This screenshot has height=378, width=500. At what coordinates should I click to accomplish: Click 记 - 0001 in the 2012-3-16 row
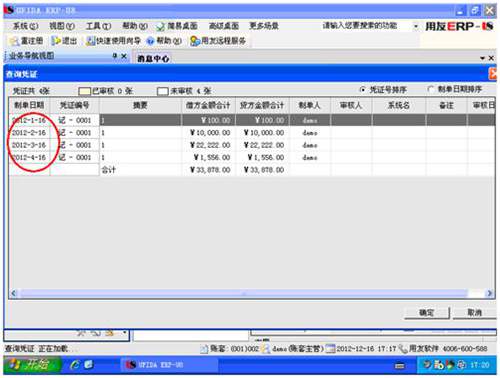[x=75, y=145]
